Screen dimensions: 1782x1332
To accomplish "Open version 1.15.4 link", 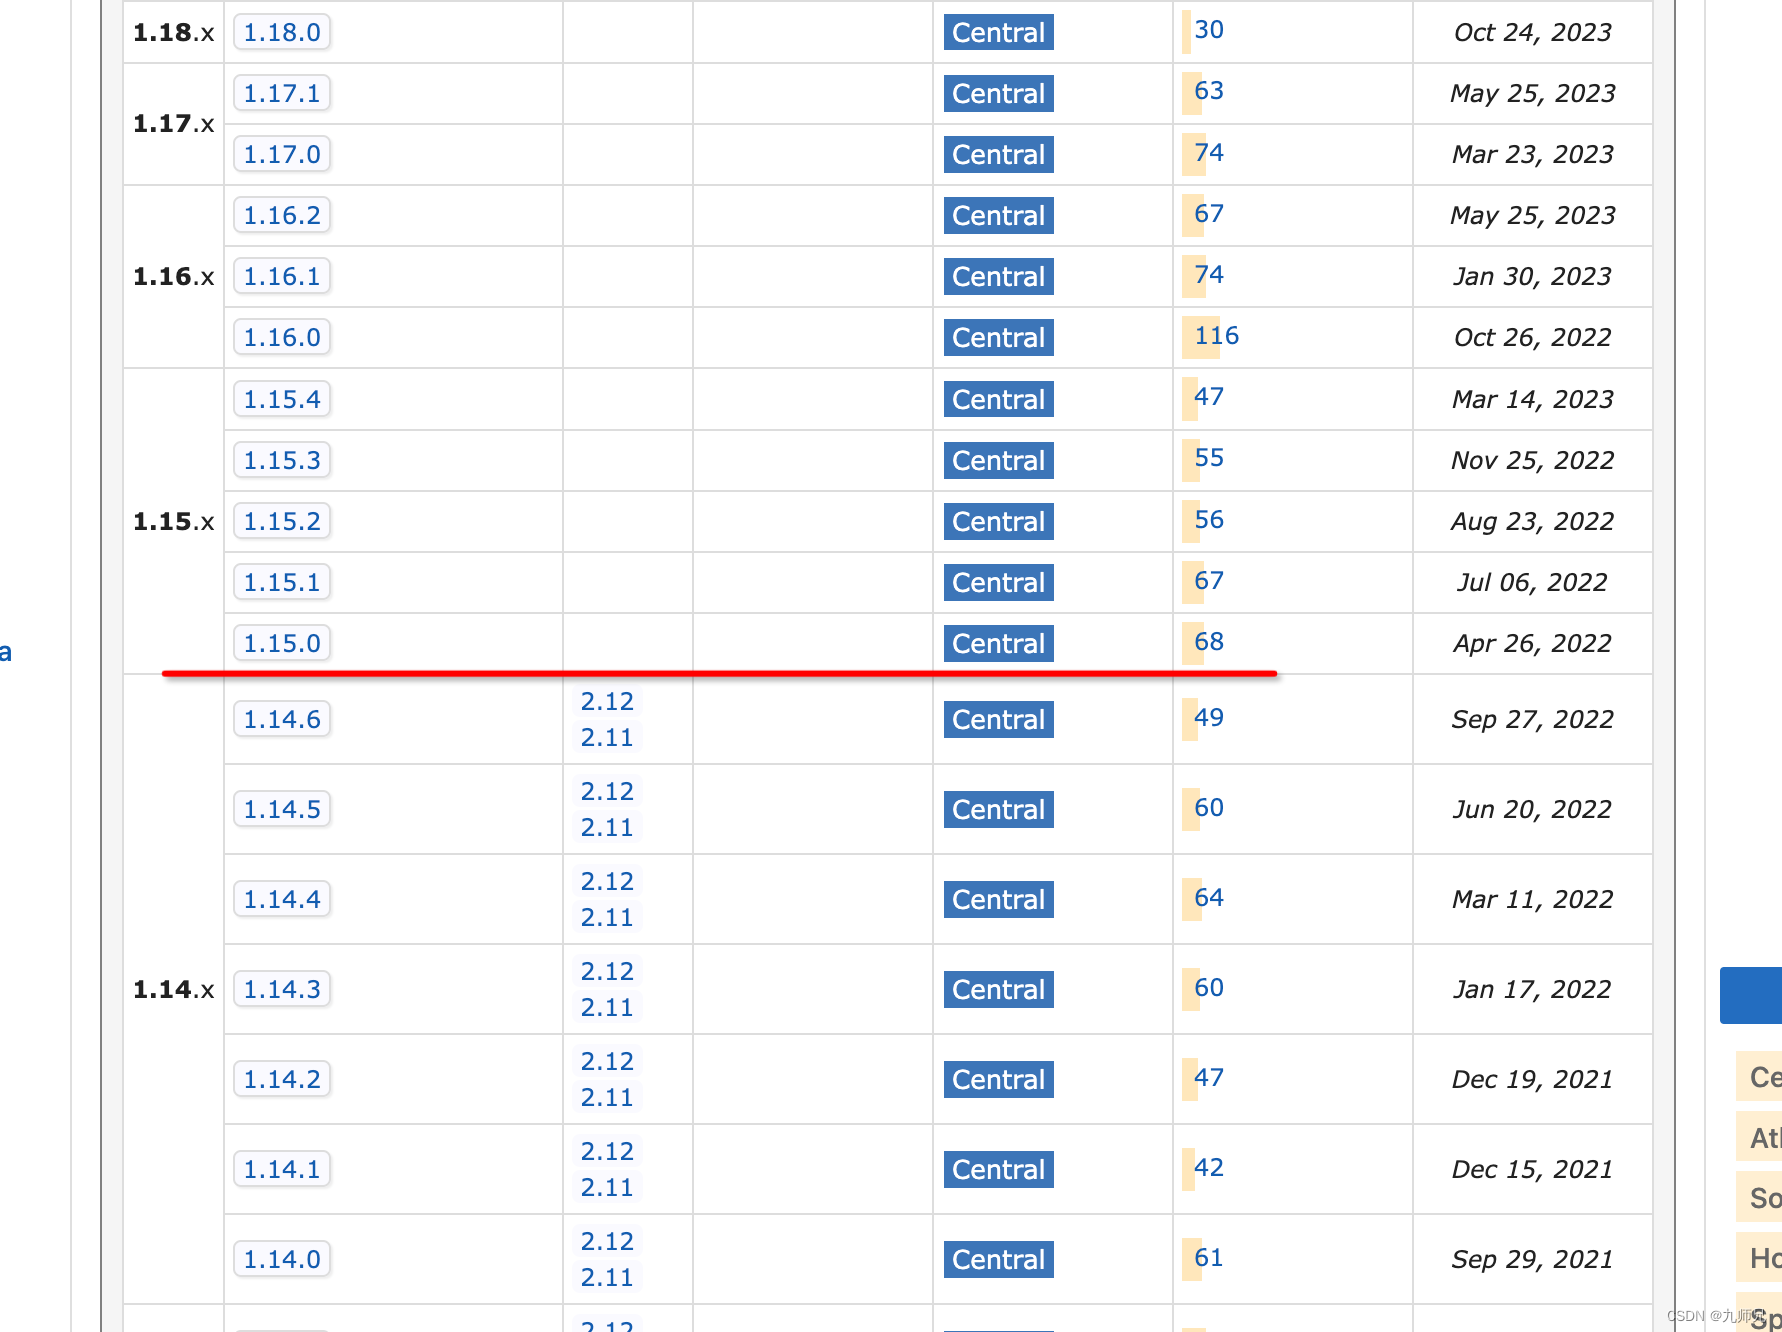I will (x=282, y=399).
